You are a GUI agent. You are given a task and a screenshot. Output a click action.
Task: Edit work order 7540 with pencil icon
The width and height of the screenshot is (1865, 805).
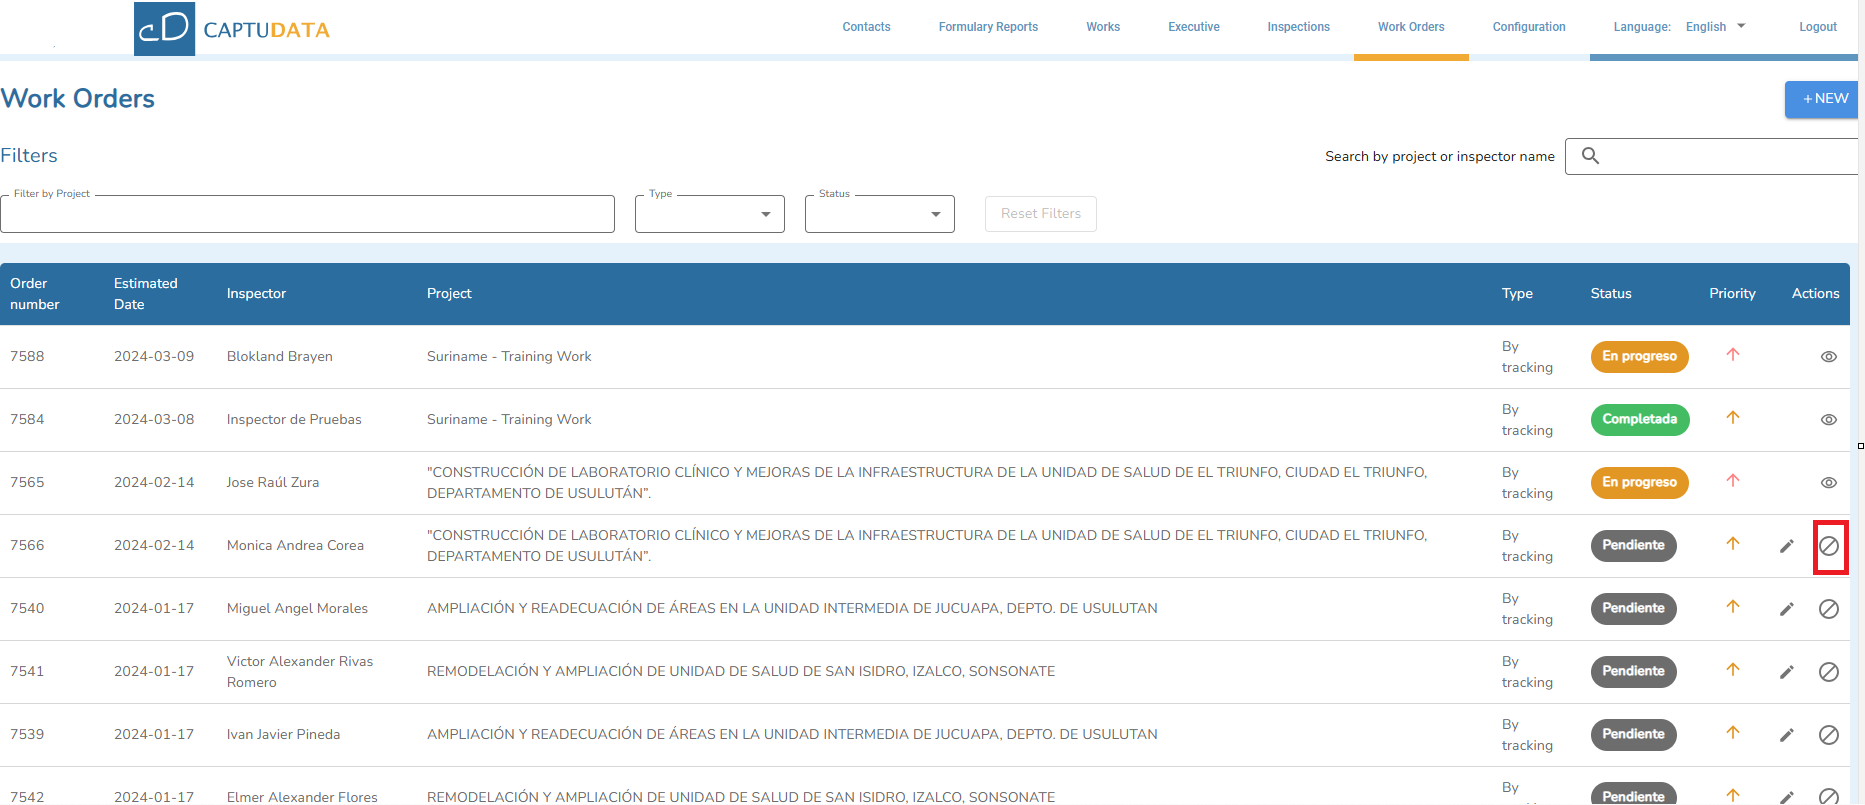(1787, 609)
